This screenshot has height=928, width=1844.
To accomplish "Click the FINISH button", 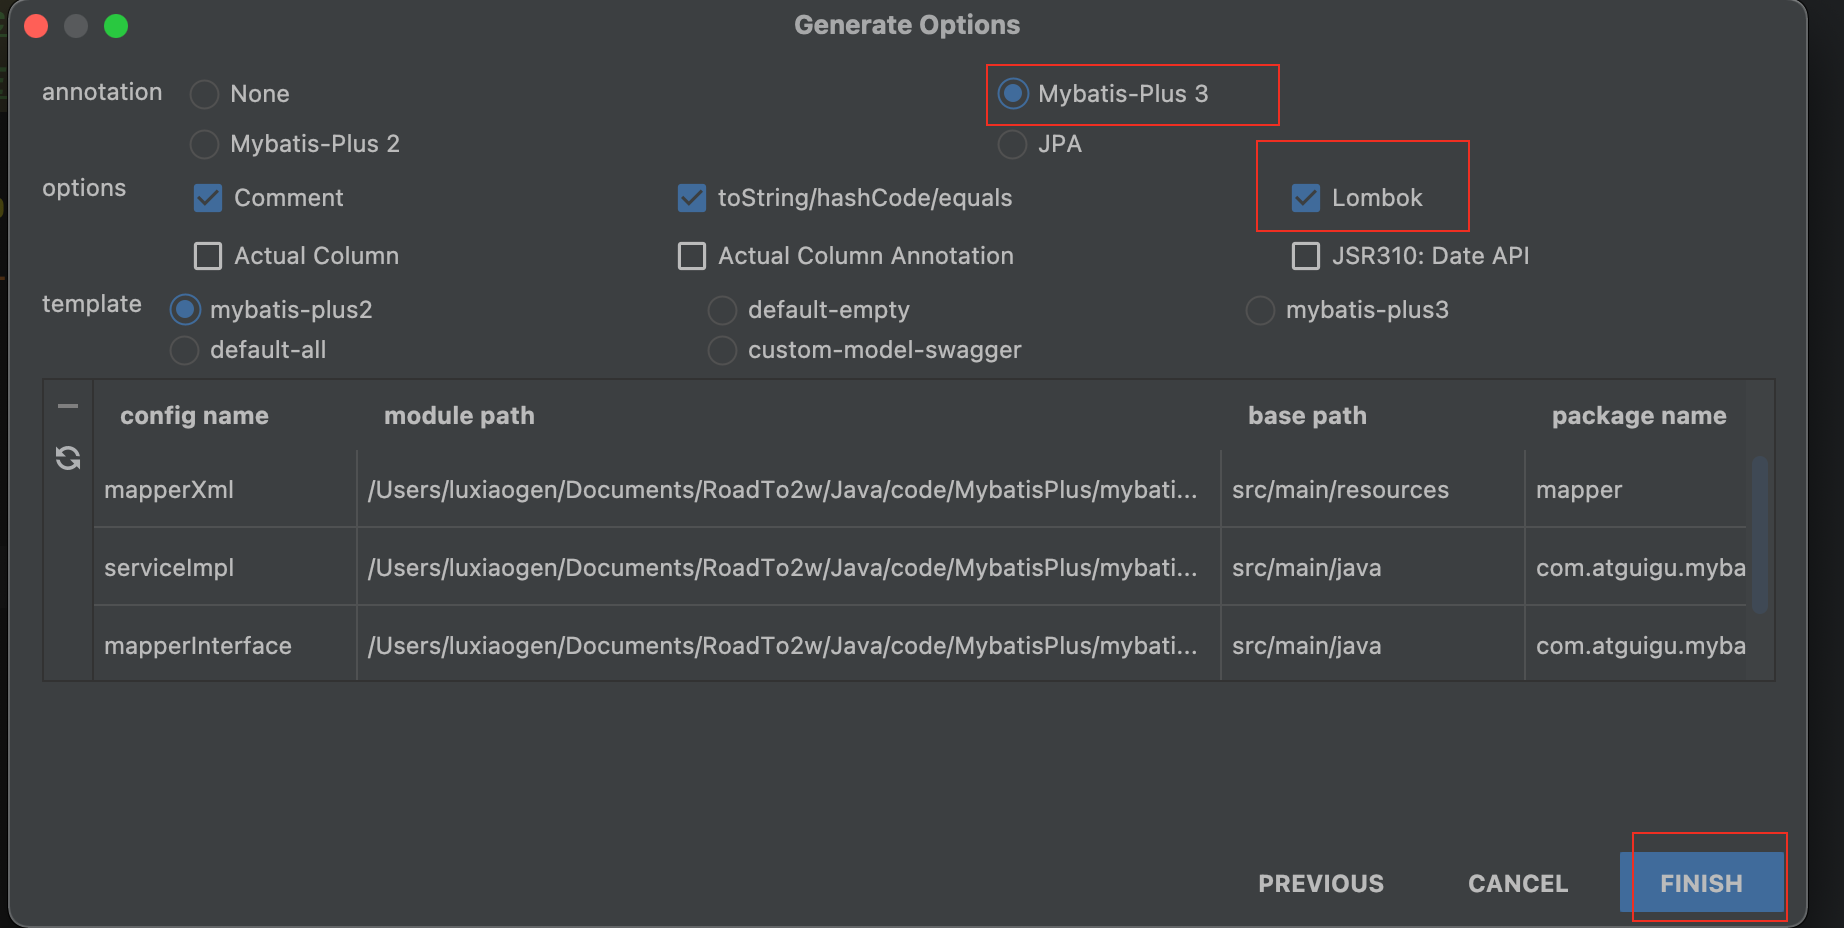I will click(x=1702, y=883).
